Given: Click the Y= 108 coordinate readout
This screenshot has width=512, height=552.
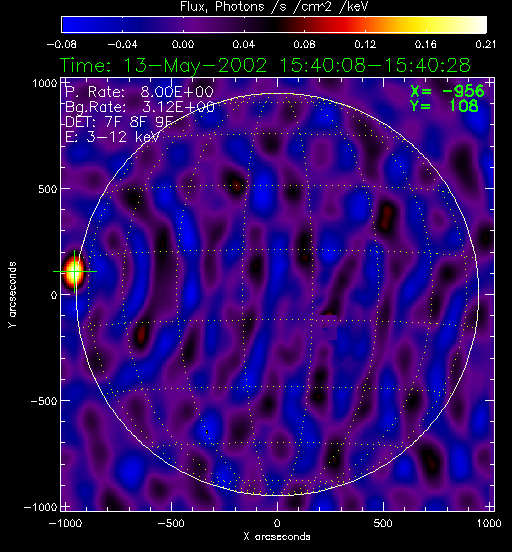Looking at the screenshot, I should click(444, 106).
